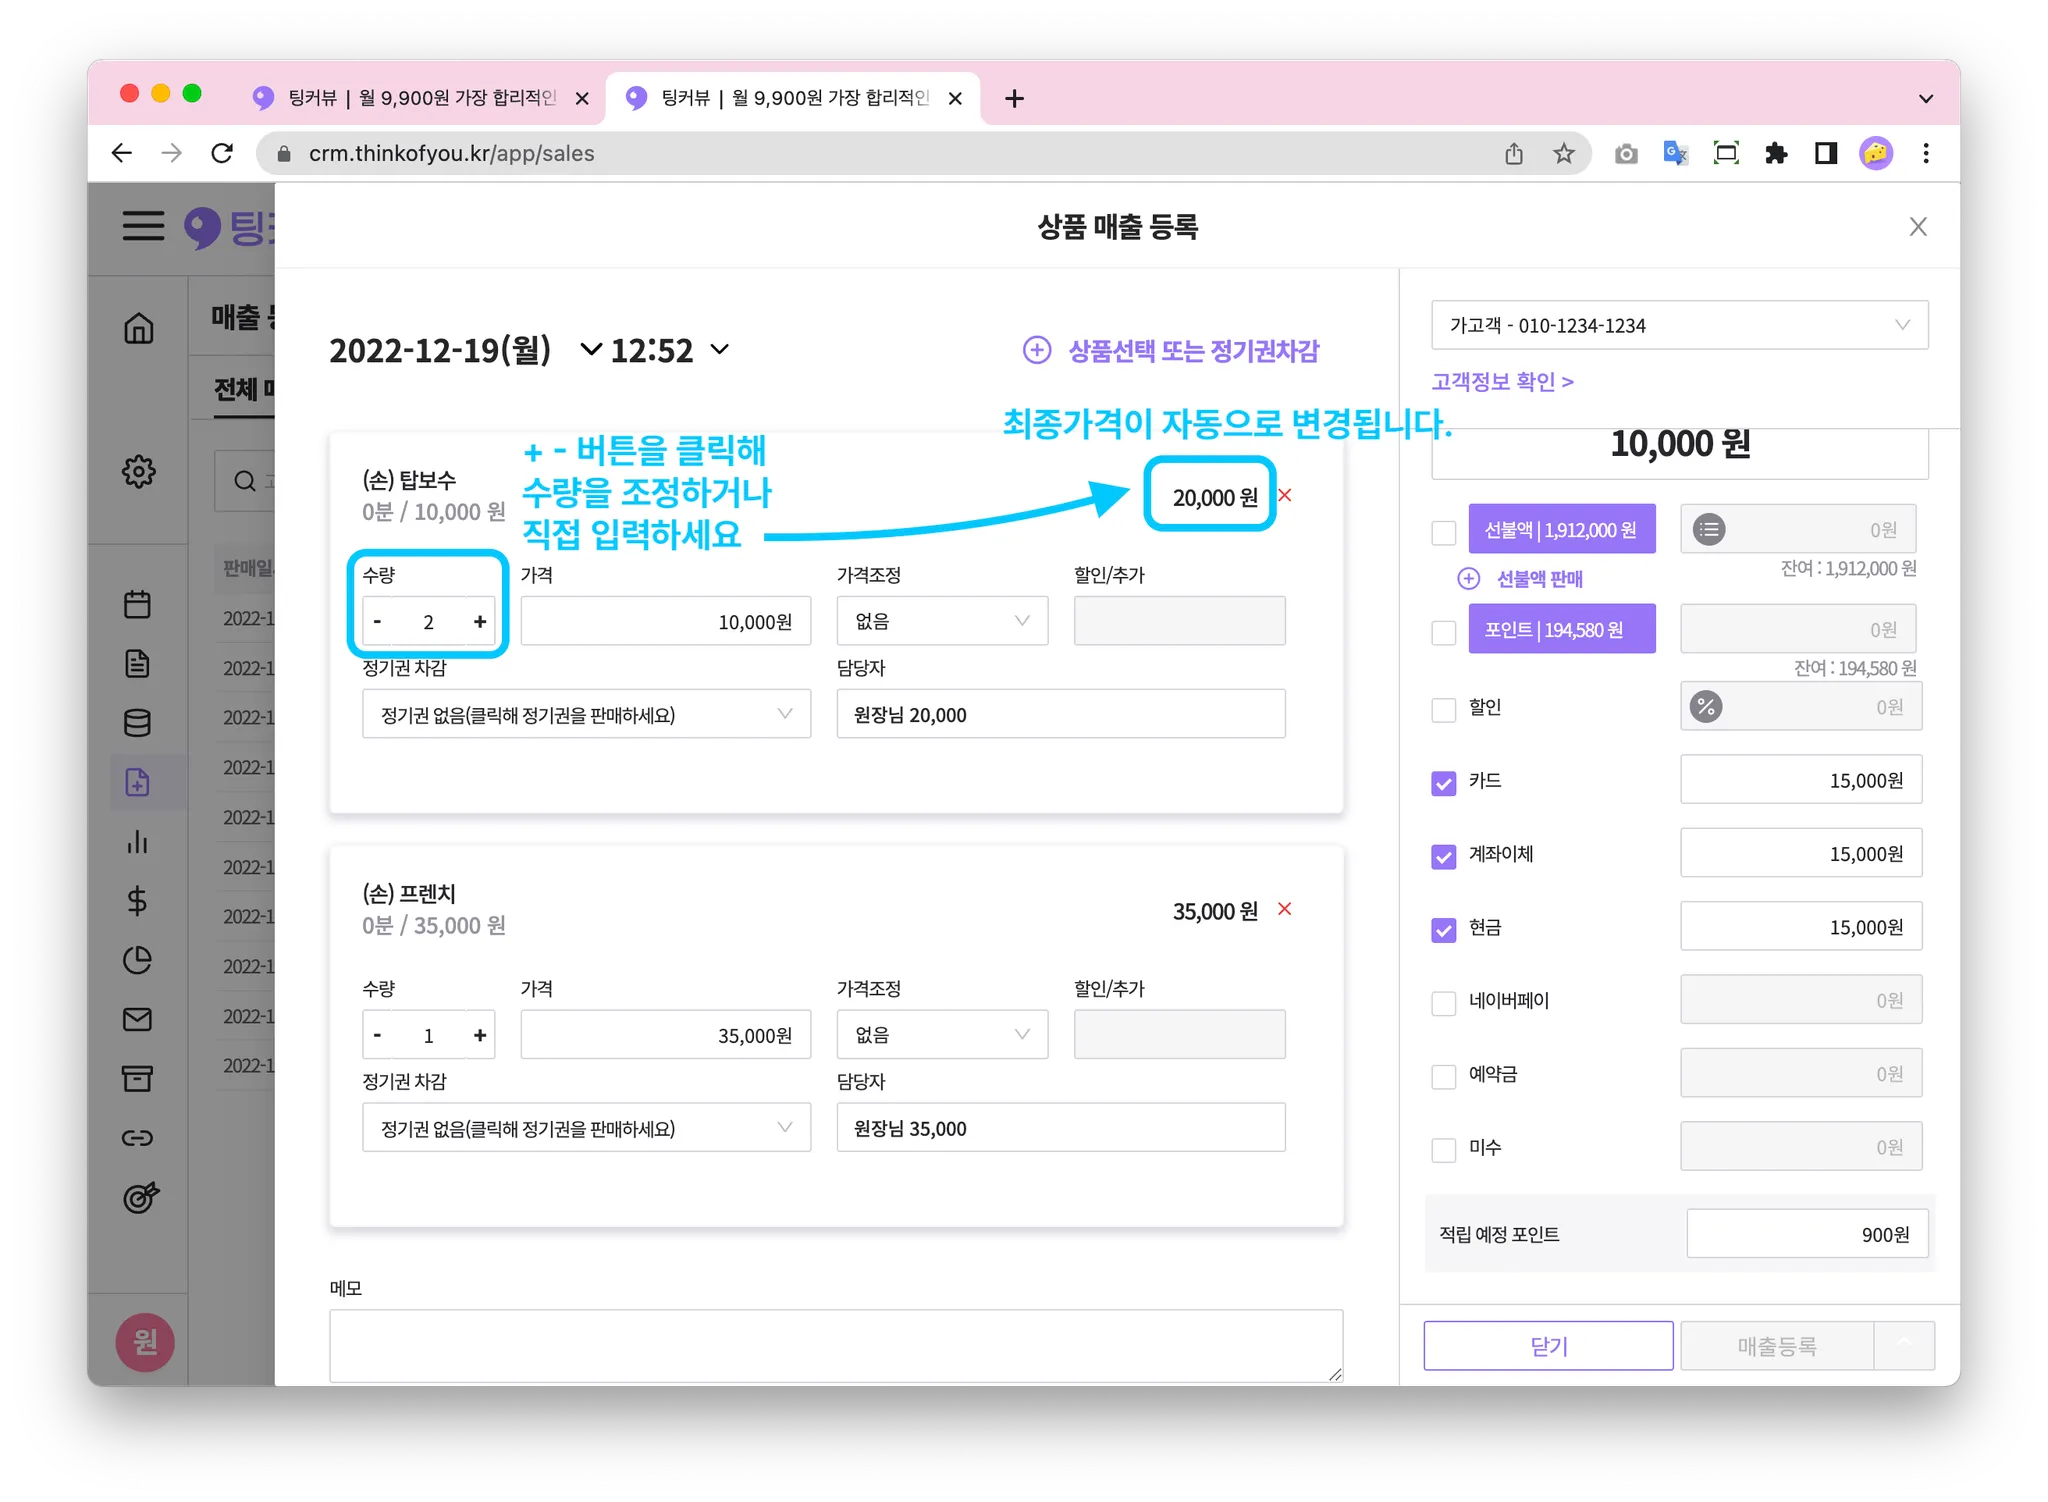This screenshot has width=2048, height=1502.
Task: Open 정기권 차감 dropdown for 프렌치
Action: click(x=586, y=1128)
